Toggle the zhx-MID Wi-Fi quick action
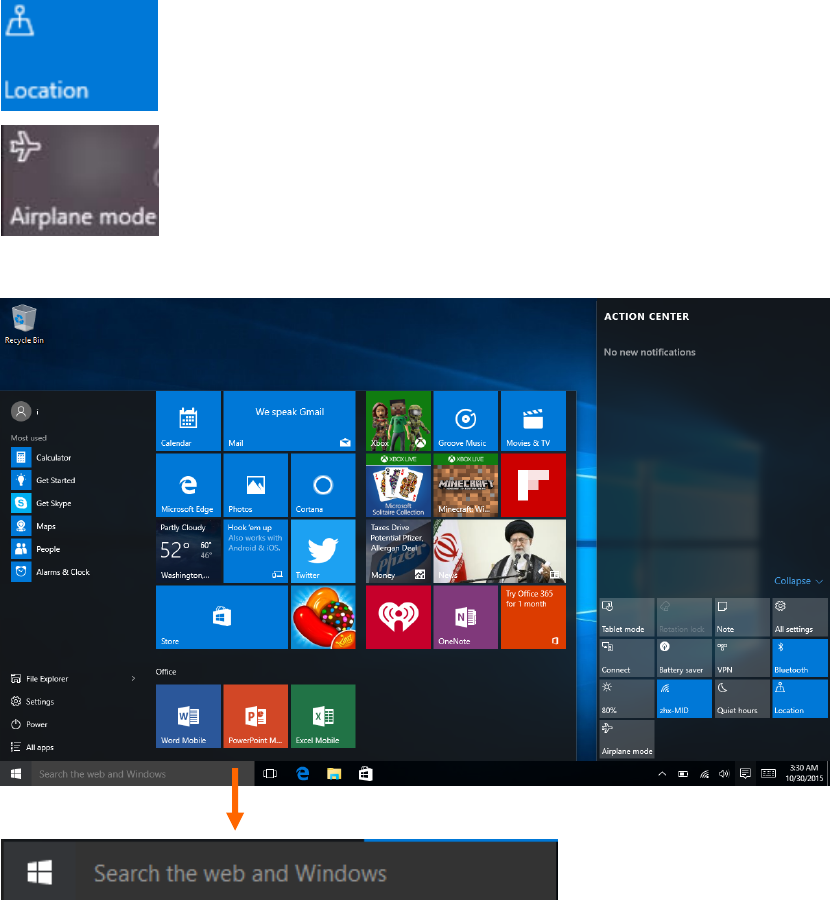This screenshot has width=830, height=900. coord(684,699)
